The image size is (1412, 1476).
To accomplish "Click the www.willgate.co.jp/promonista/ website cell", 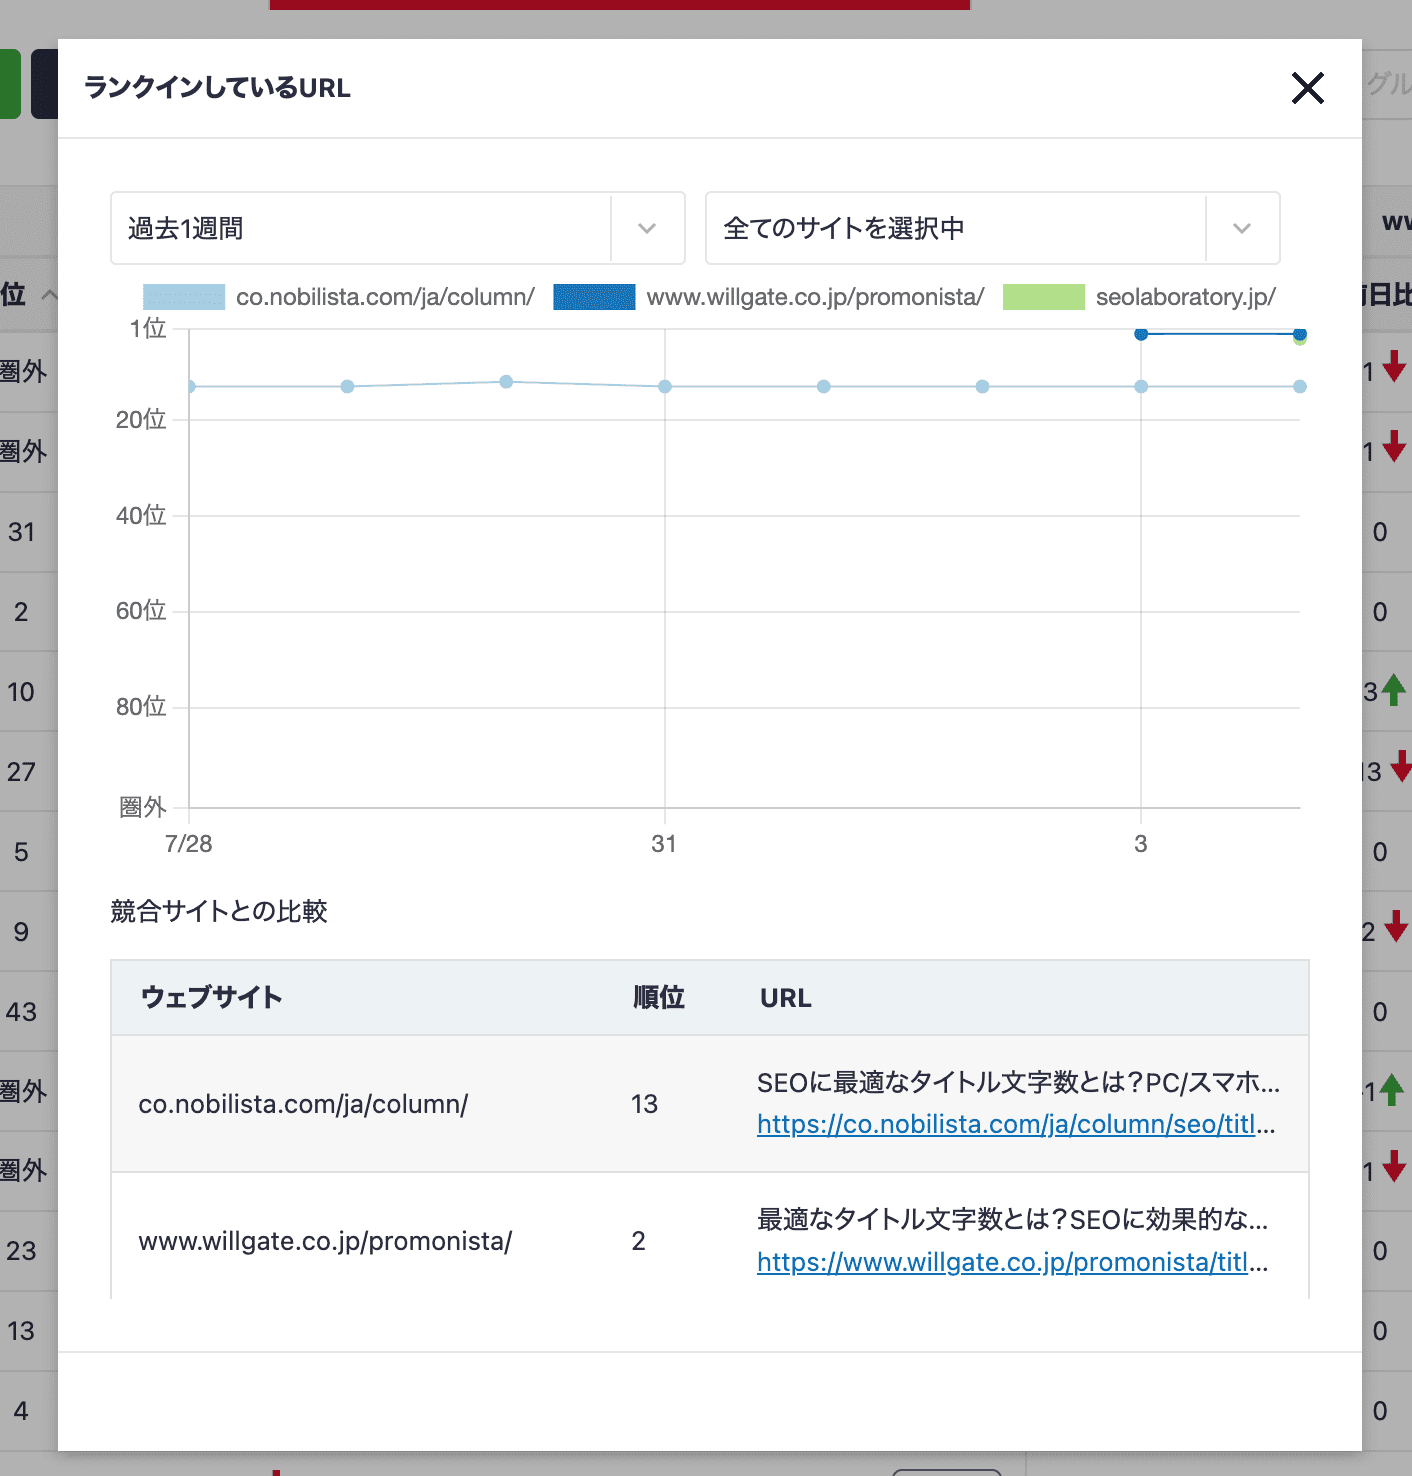I will click(x=325, y=1241).
